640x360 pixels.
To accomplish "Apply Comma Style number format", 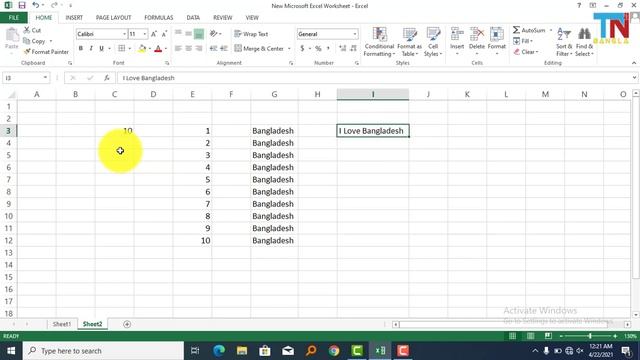I will (x=328, y=48).
